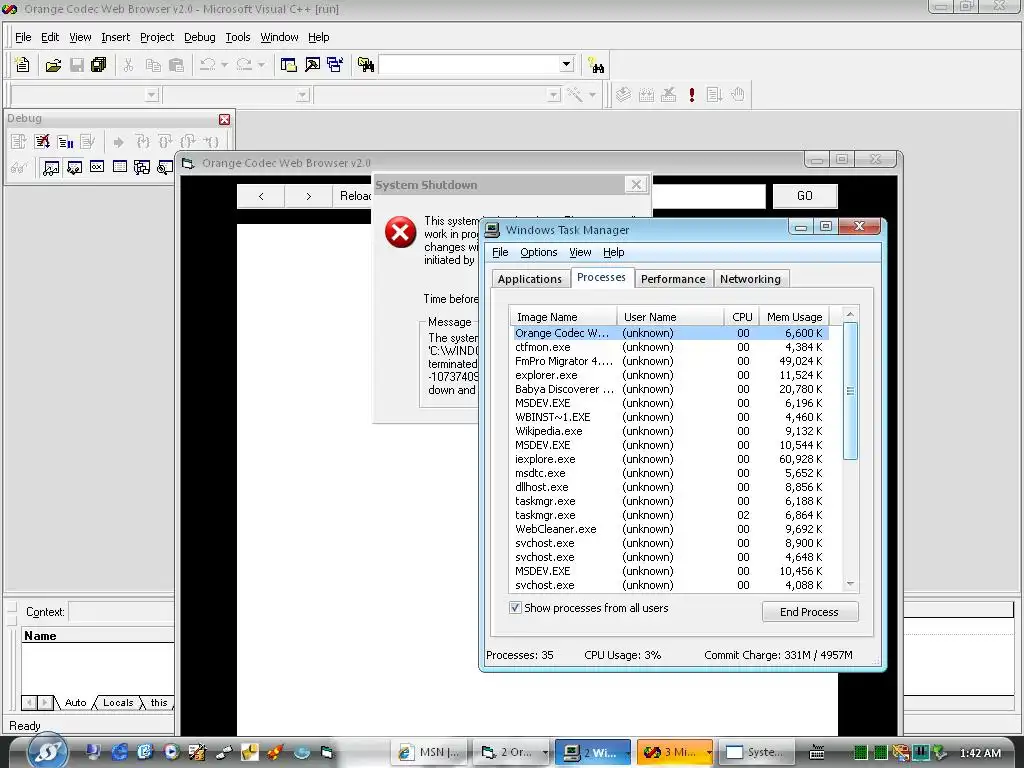Viewport: 1024px width, 768px height.
Task: Click the Search binoculars with lightbulb icon
Action: tap(596, 65)
